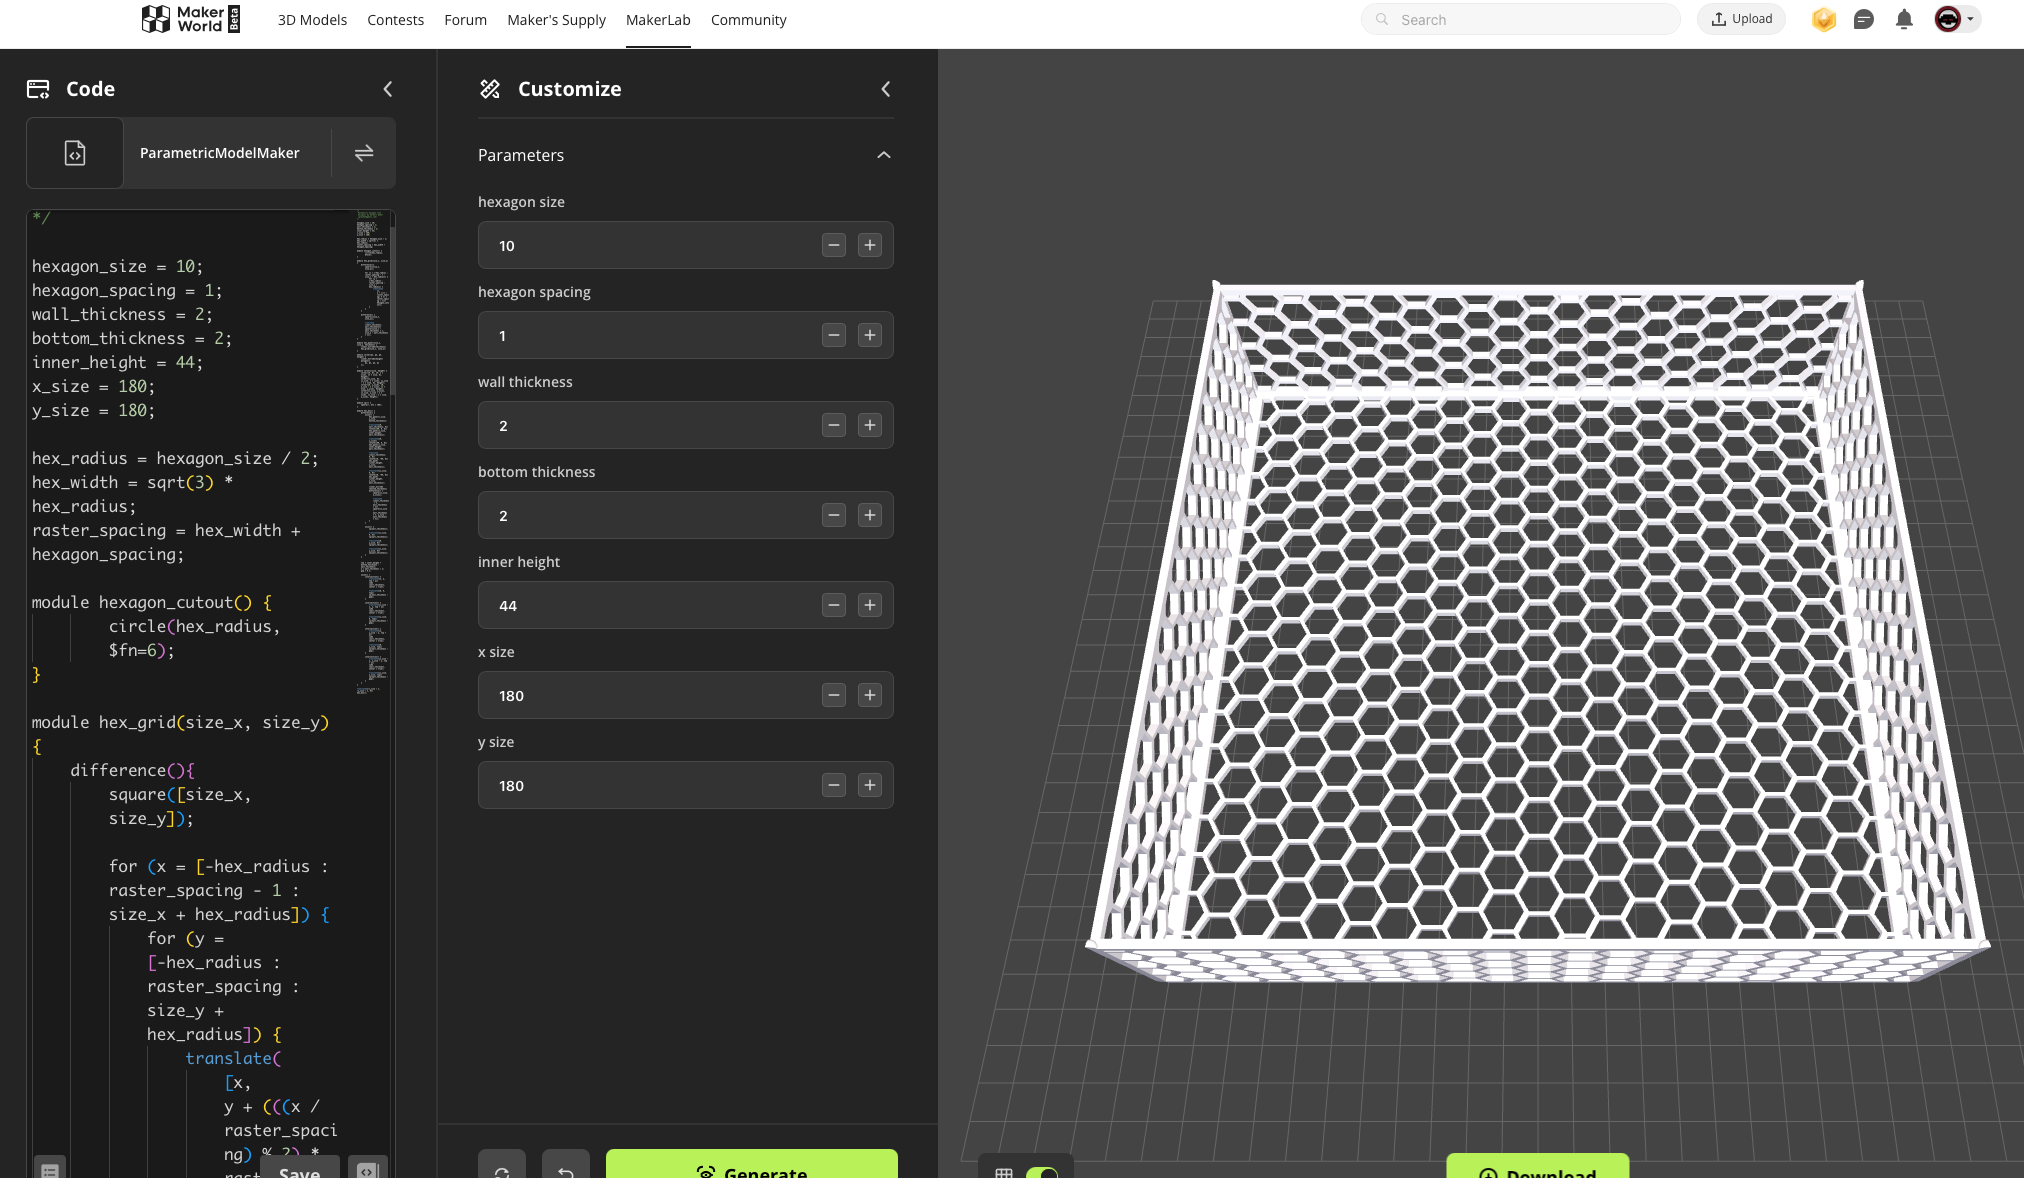The width and height of the screenshot is (2024, 1178).
Task: Open the MakerWorld home logo
Action: 191,19
